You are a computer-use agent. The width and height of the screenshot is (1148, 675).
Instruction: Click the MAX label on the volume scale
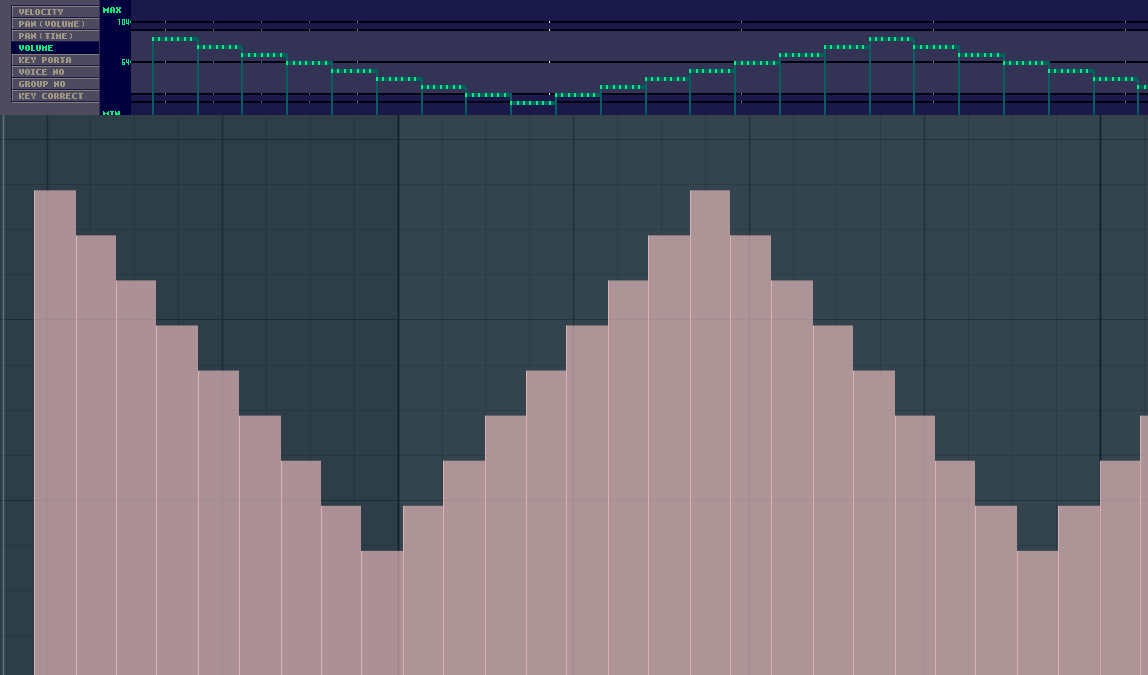[x=112, y=10]
